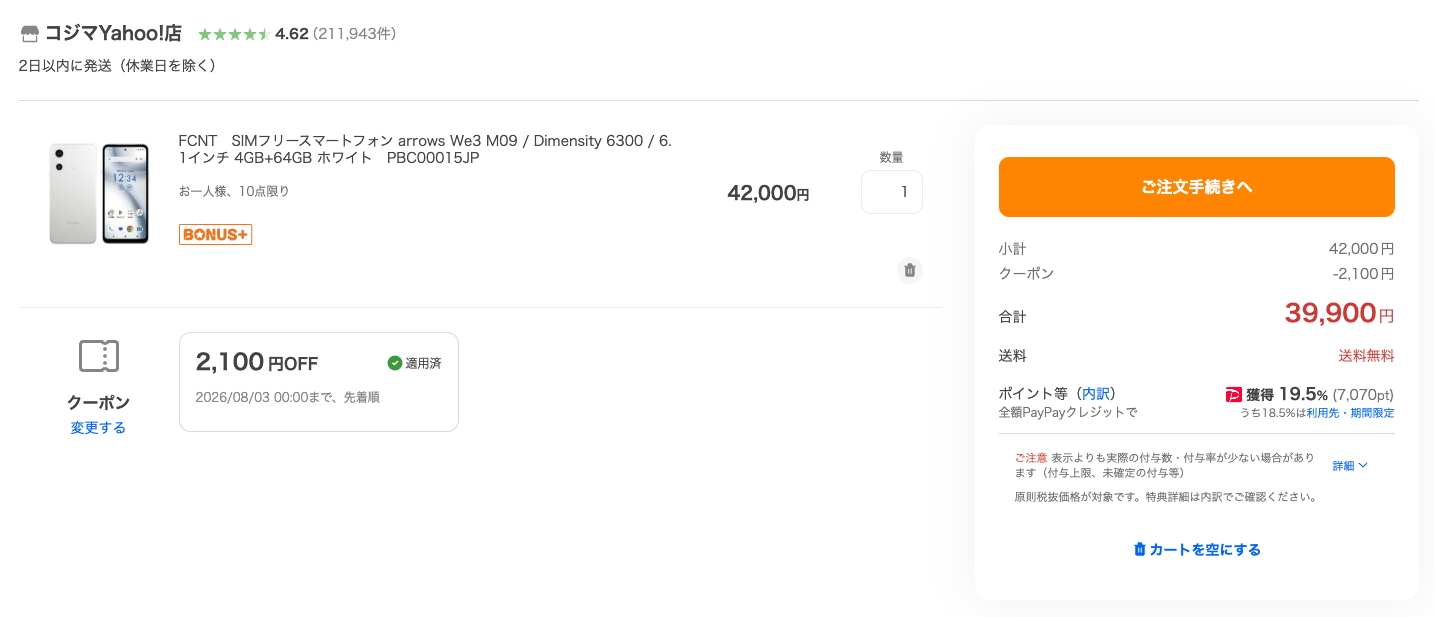Click the 変更する coupon link
The image size is (1434, 617).
coord(98,427)
